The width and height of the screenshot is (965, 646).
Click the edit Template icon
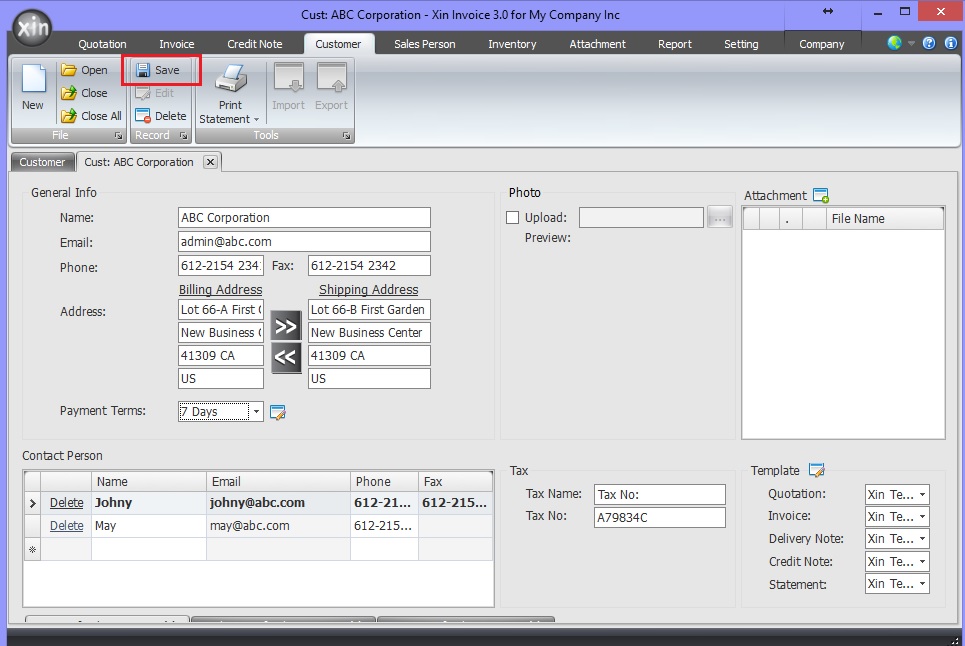click(x=816, y=471)
